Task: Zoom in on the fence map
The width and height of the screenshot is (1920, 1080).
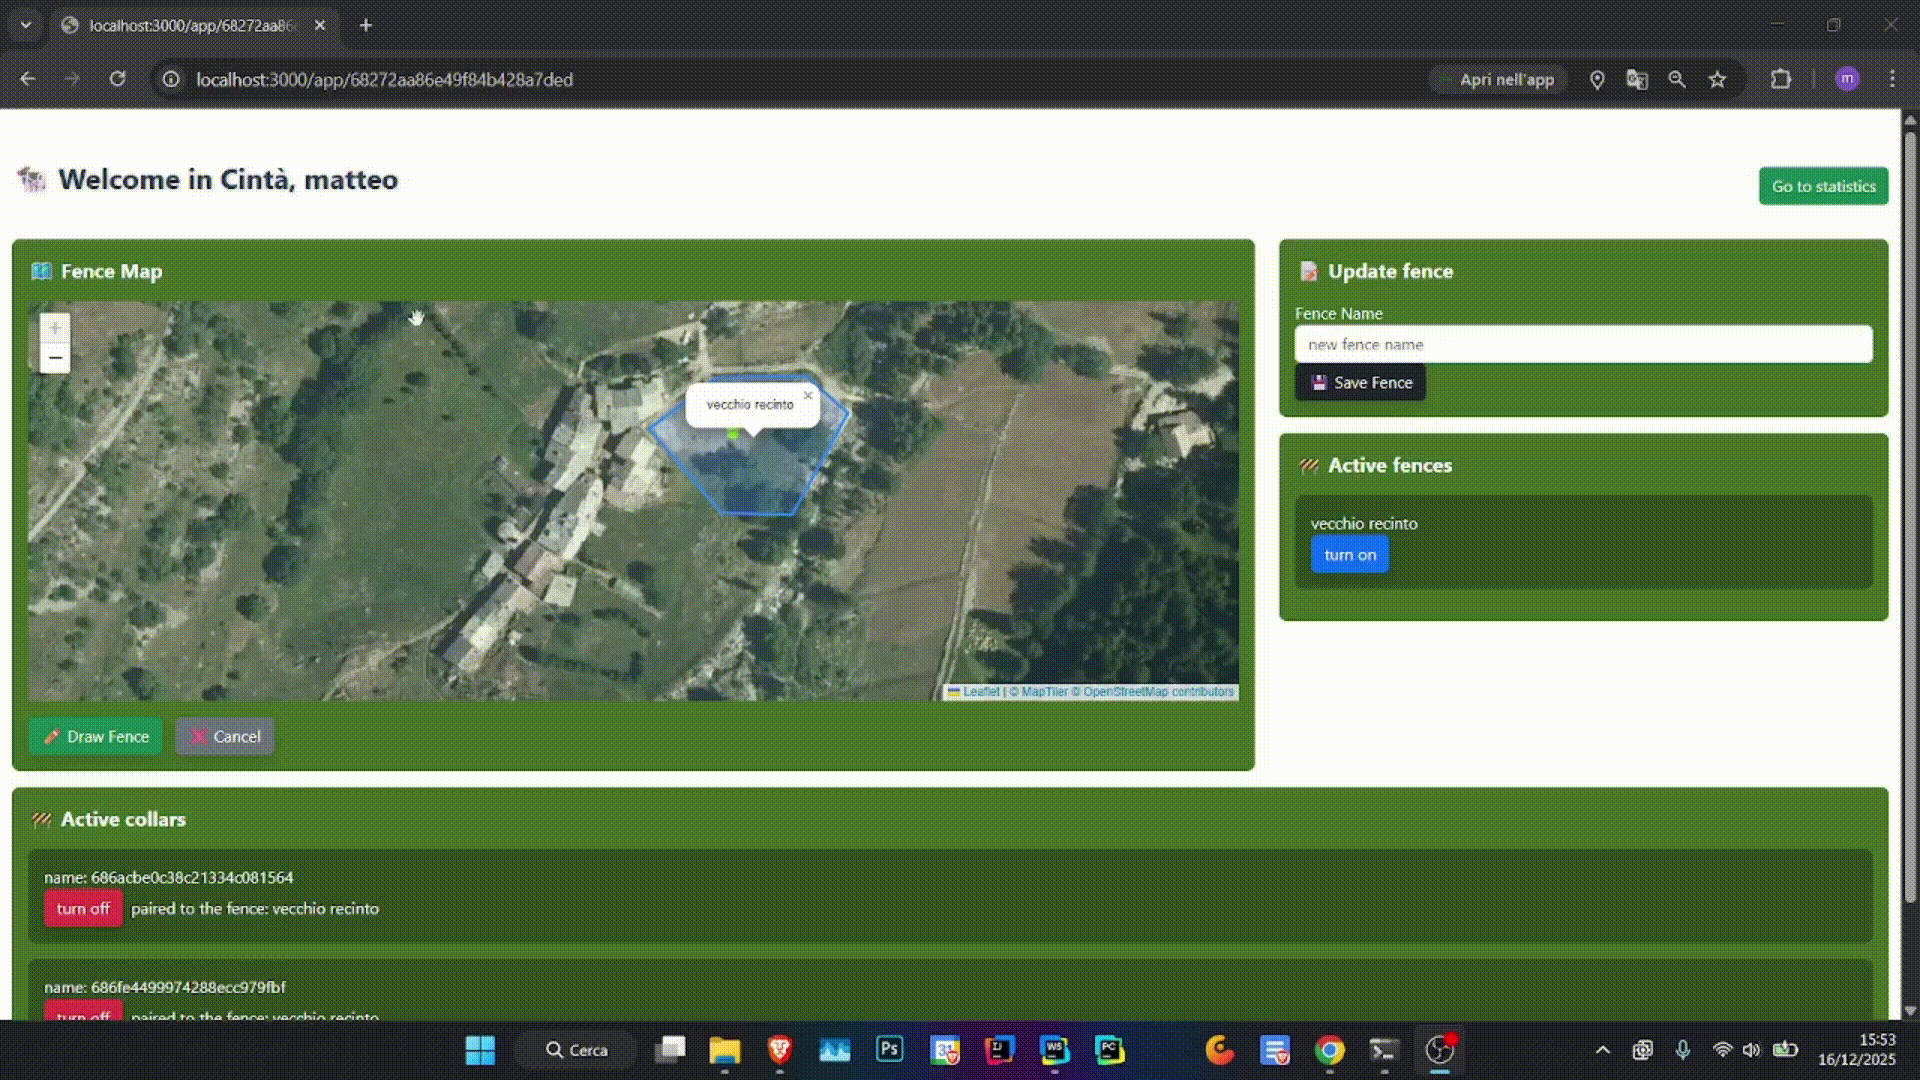Action: tap(55, 328)
